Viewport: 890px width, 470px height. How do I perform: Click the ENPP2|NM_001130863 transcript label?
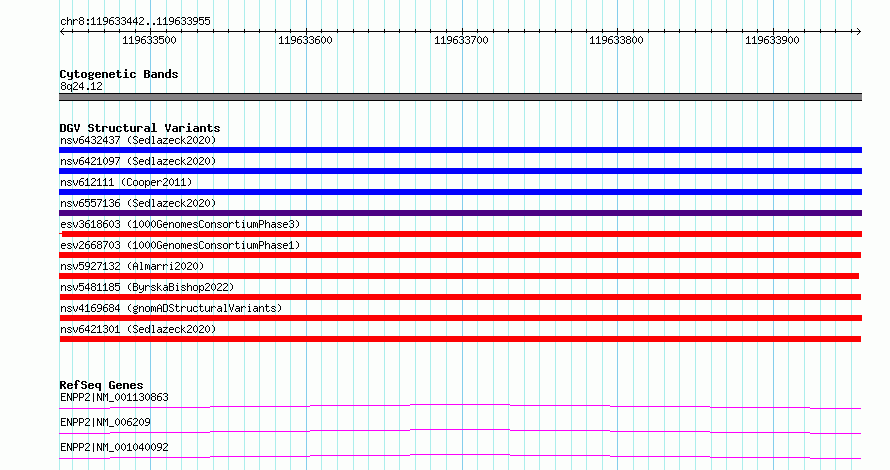click(114, 397)
